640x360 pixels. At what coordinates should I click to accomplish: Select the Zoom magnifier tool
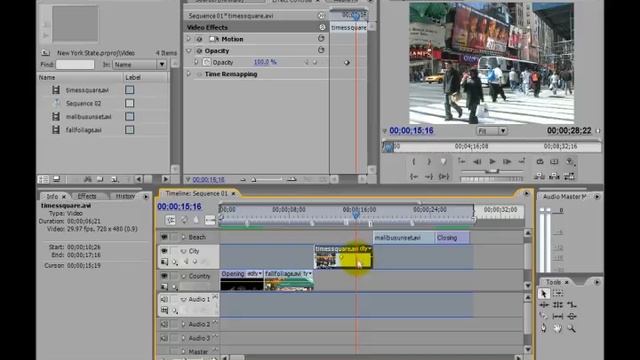pos(571,328)
